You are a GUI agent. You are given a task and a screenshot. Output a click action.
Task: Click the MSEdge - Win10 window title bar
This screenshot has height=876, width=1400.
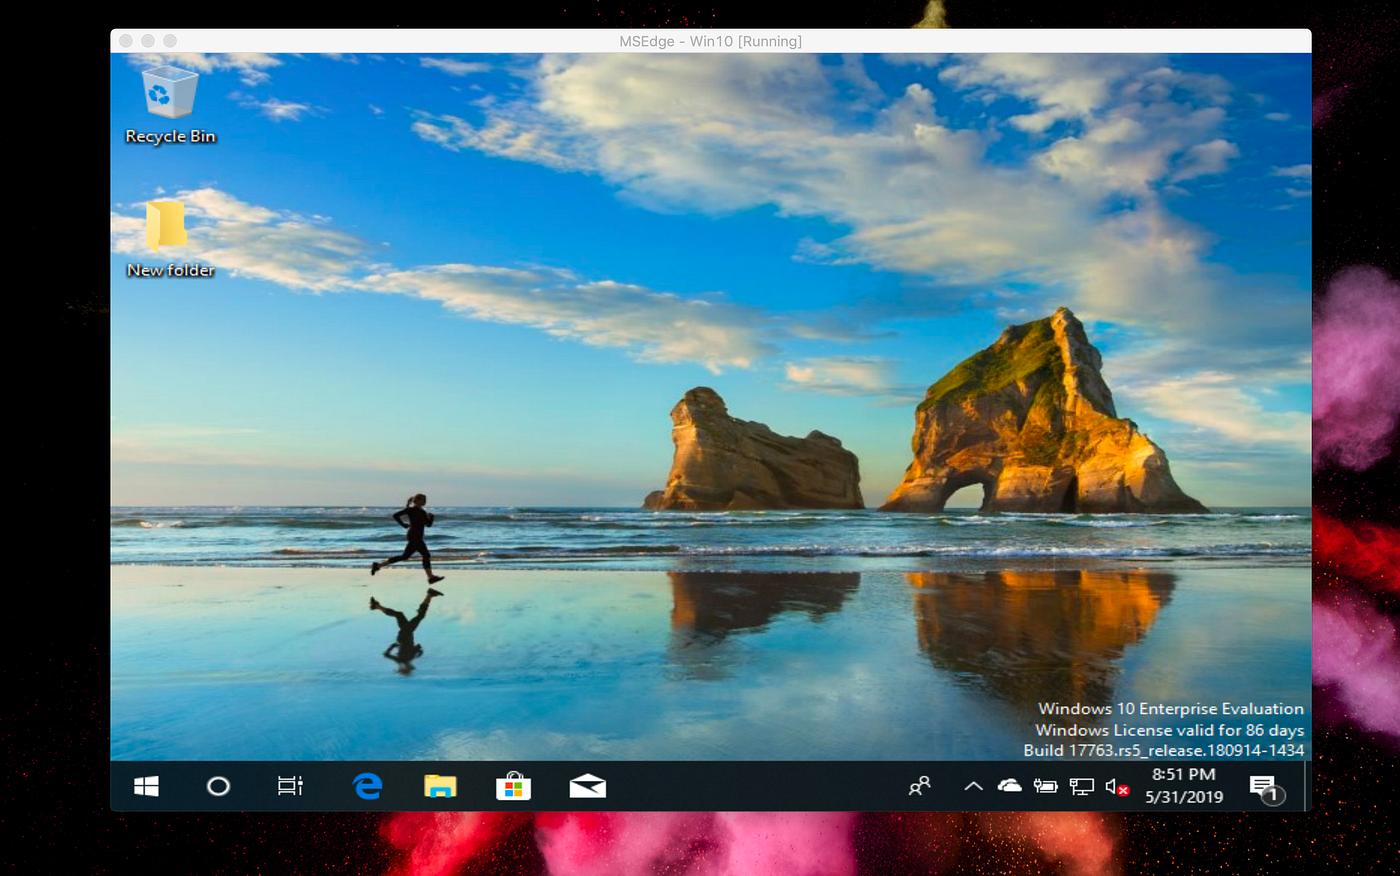pos(710,41)
